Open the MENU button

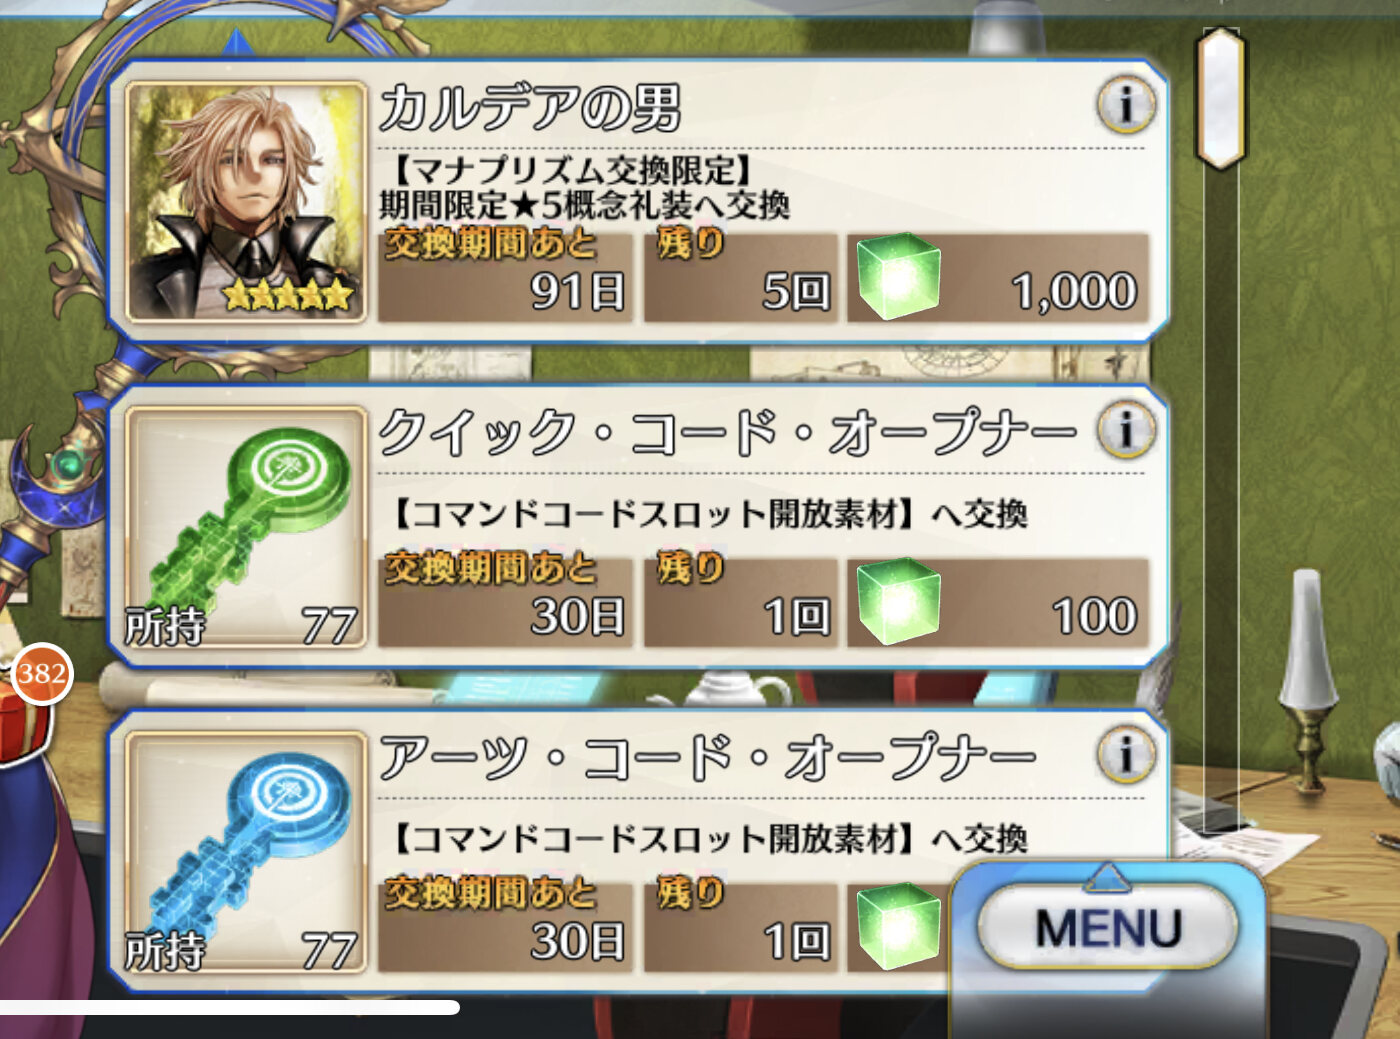click(x=1107, y=927)
